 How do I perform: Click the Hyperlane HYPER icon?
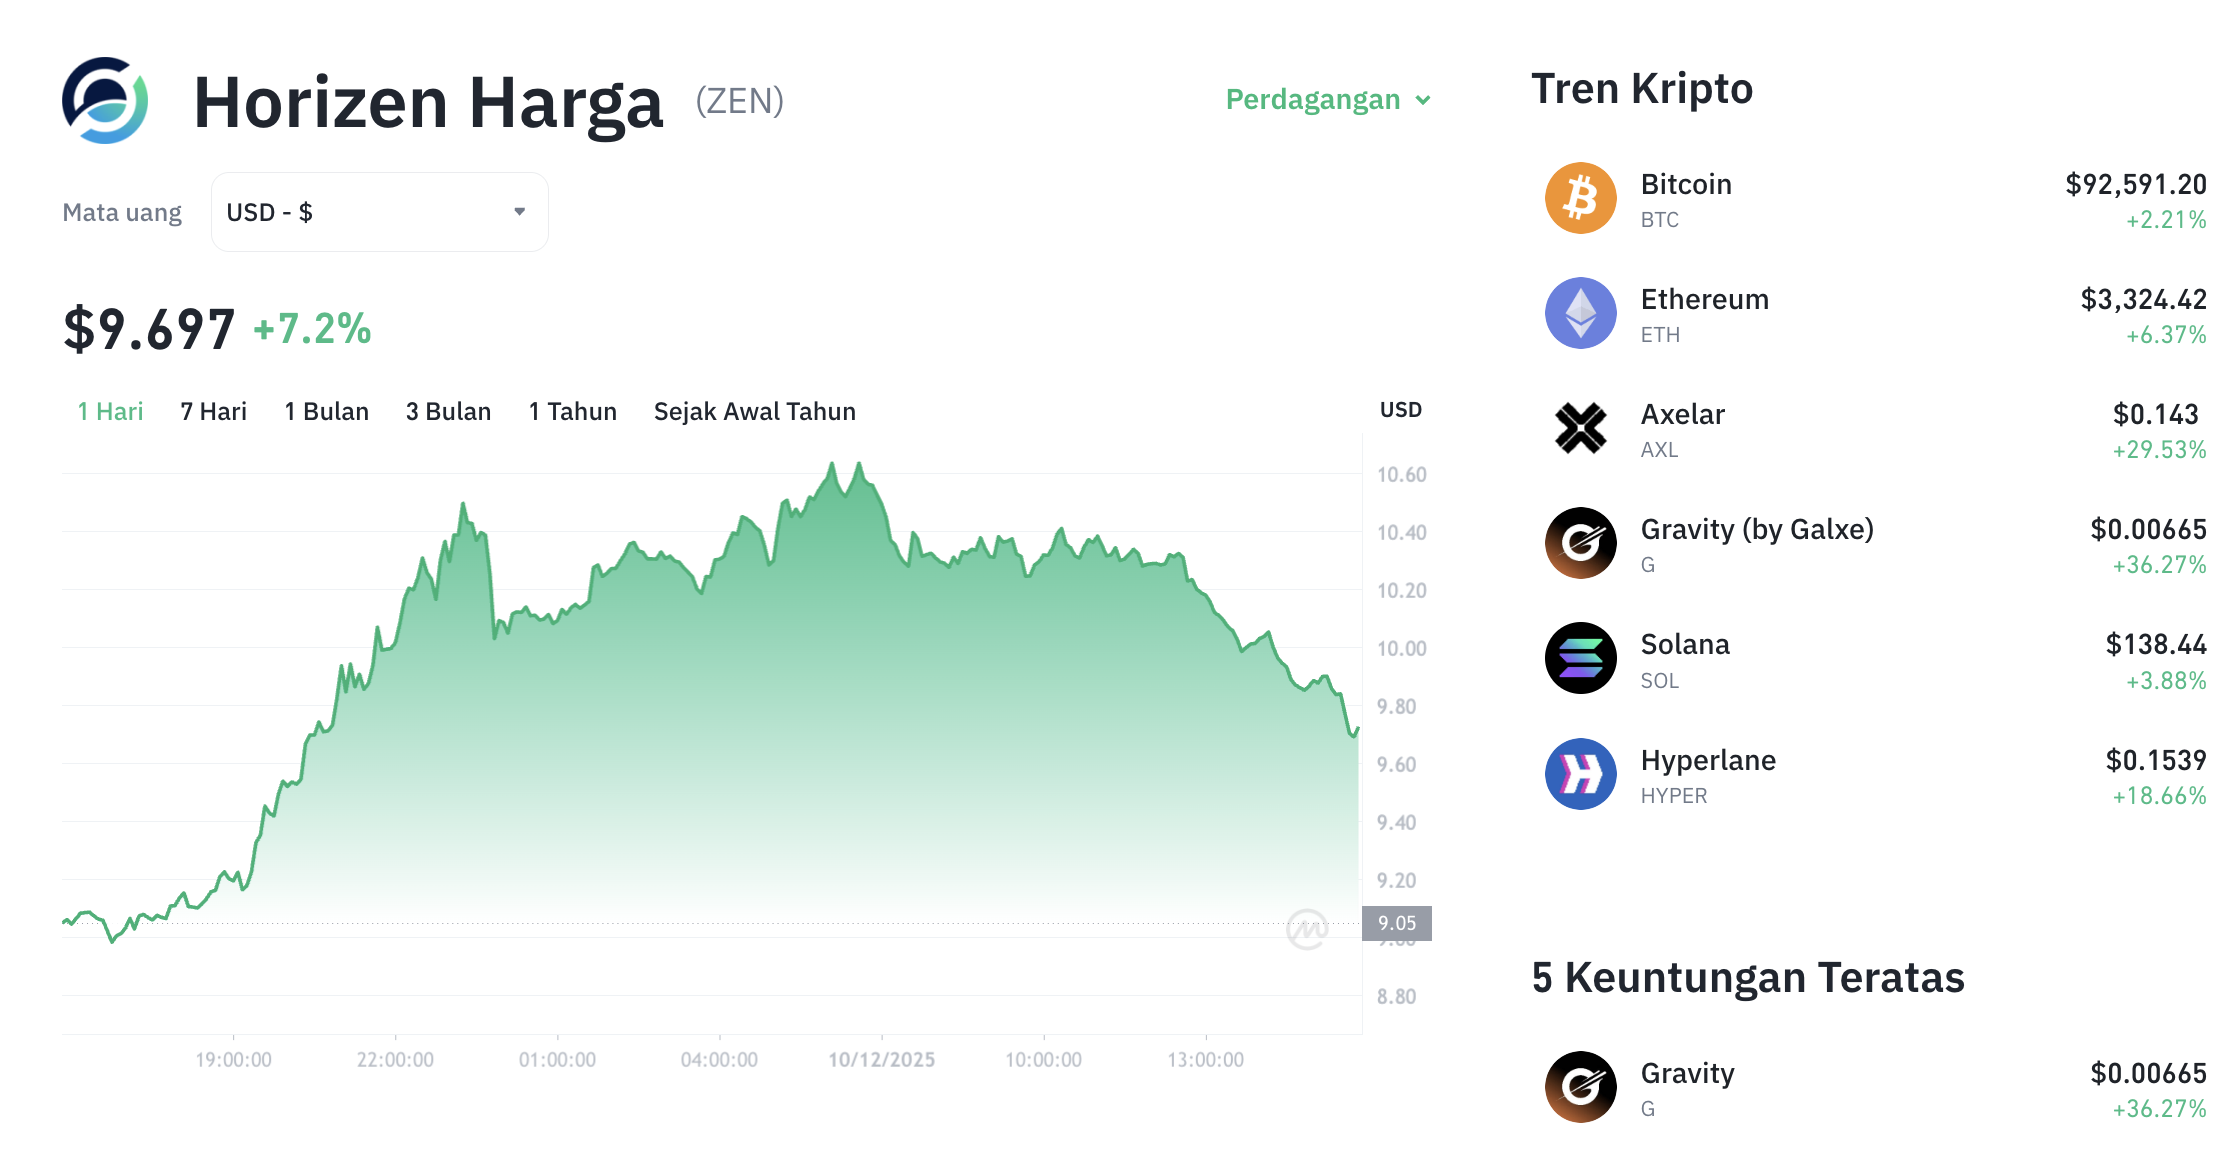[x=1581, y=773]
